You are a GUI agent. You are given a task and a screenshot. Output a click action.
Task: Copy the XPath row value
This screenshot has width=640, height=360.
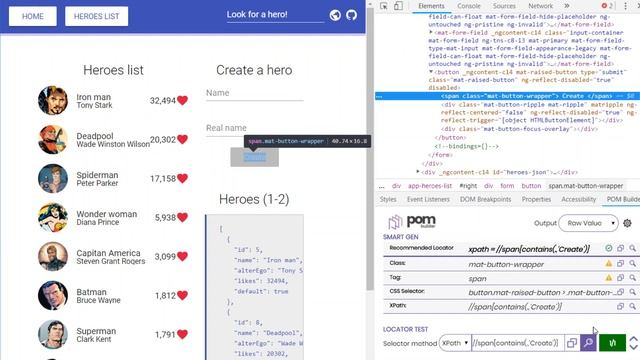click(620, 306)
